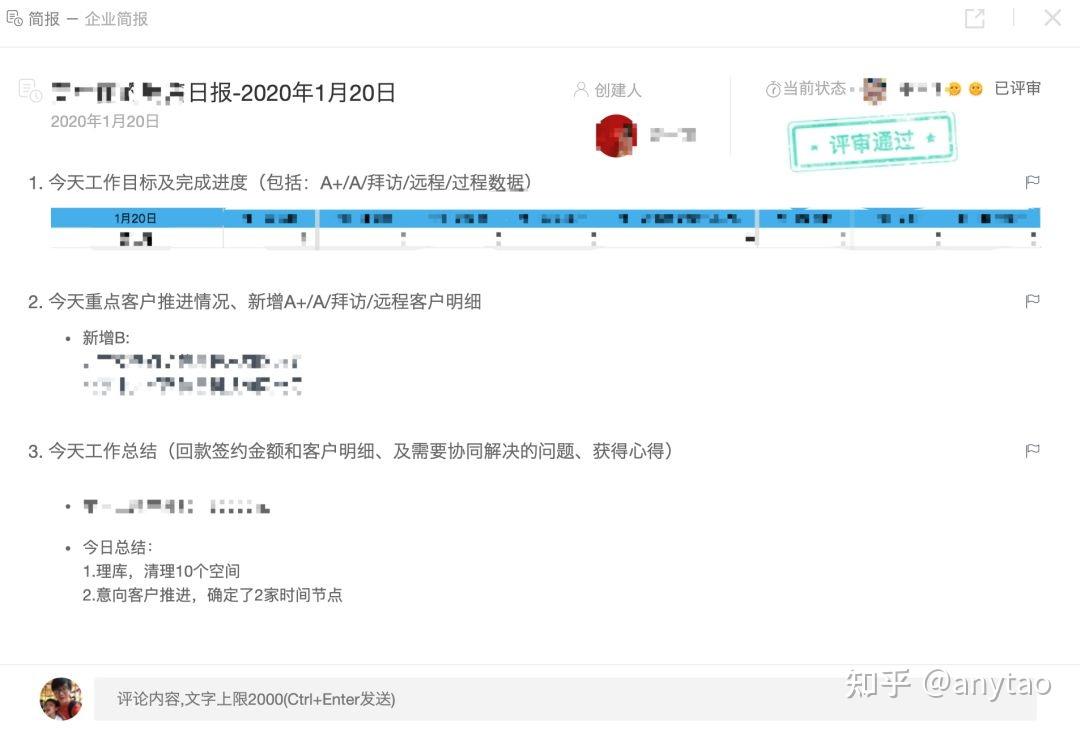The image size is (1080, 732).
Task: Select the 新增B: bullet text
Action: tap(106, 337)
